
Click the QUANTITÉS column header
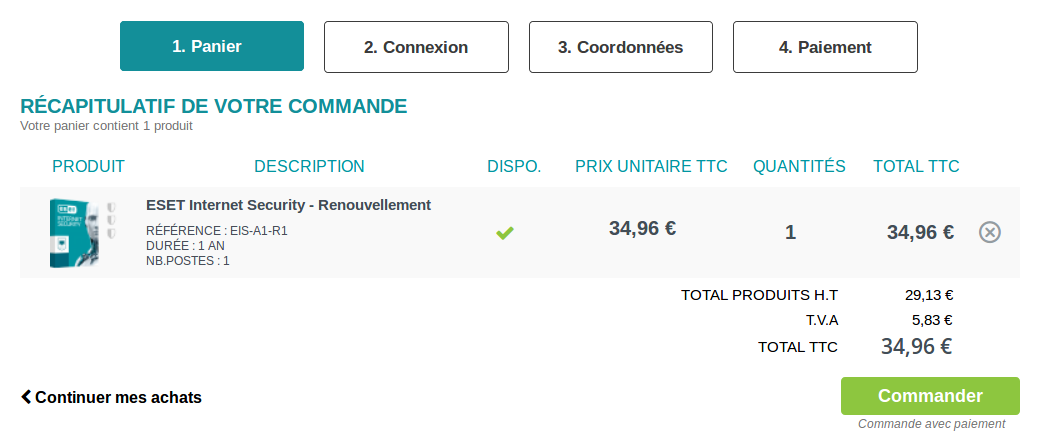coord(799,166)
